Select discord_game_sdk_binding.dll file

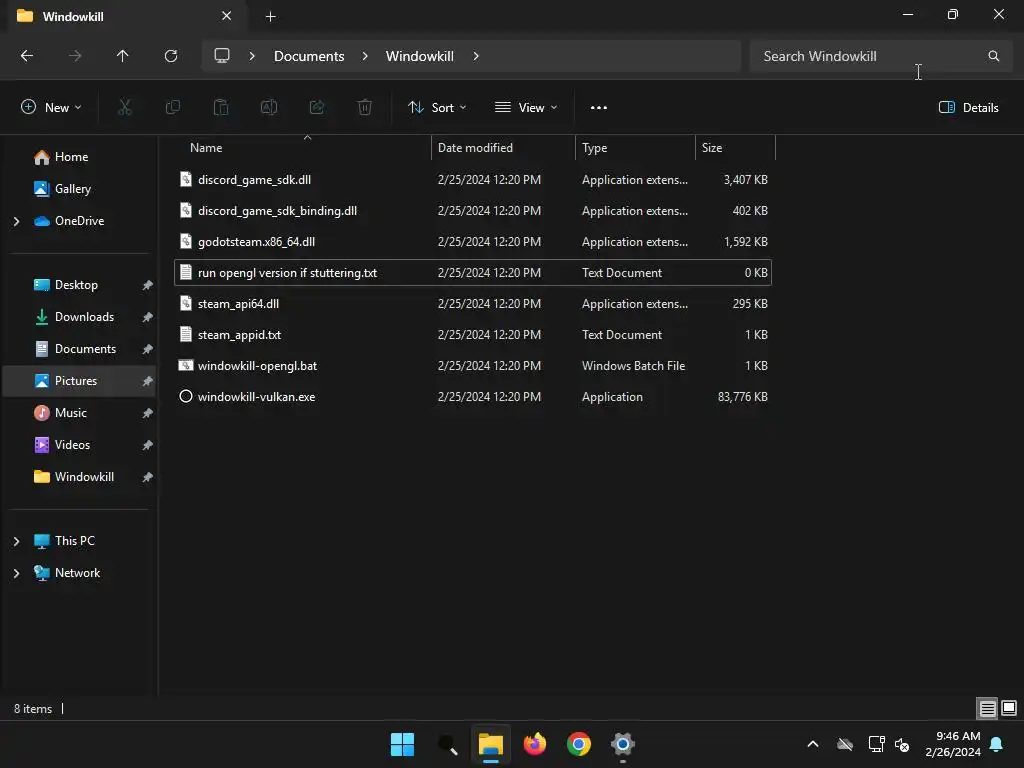[x=473, y=211]
